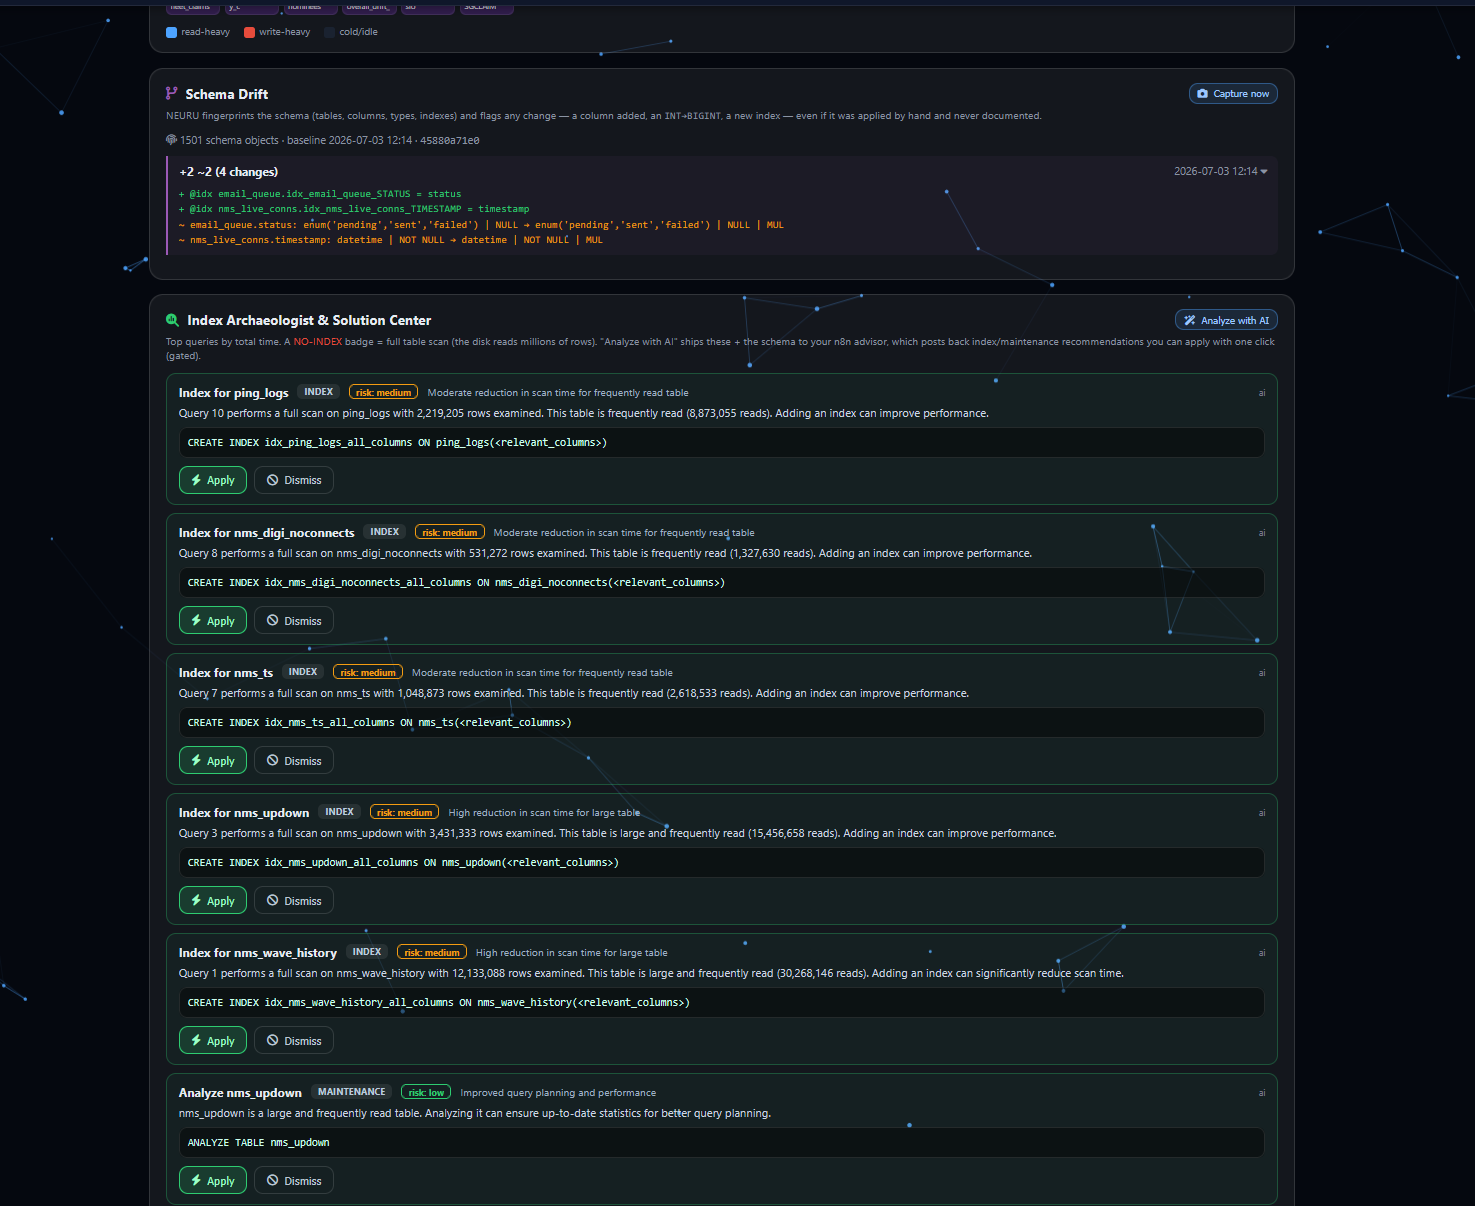Click the risk: medium badge for nms_updown
Image resolution: width=1475 pixels, height=1206 pixels.
coord(405,812)
